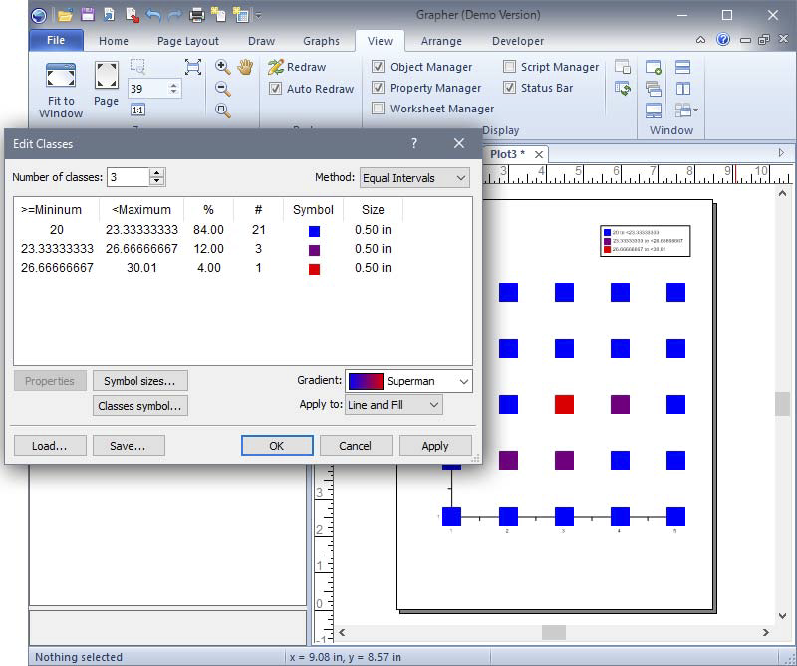Viewport: 797px width, 666px height.
Task: Click the Redo arrow icon
Action: click(x=174, y=16)
